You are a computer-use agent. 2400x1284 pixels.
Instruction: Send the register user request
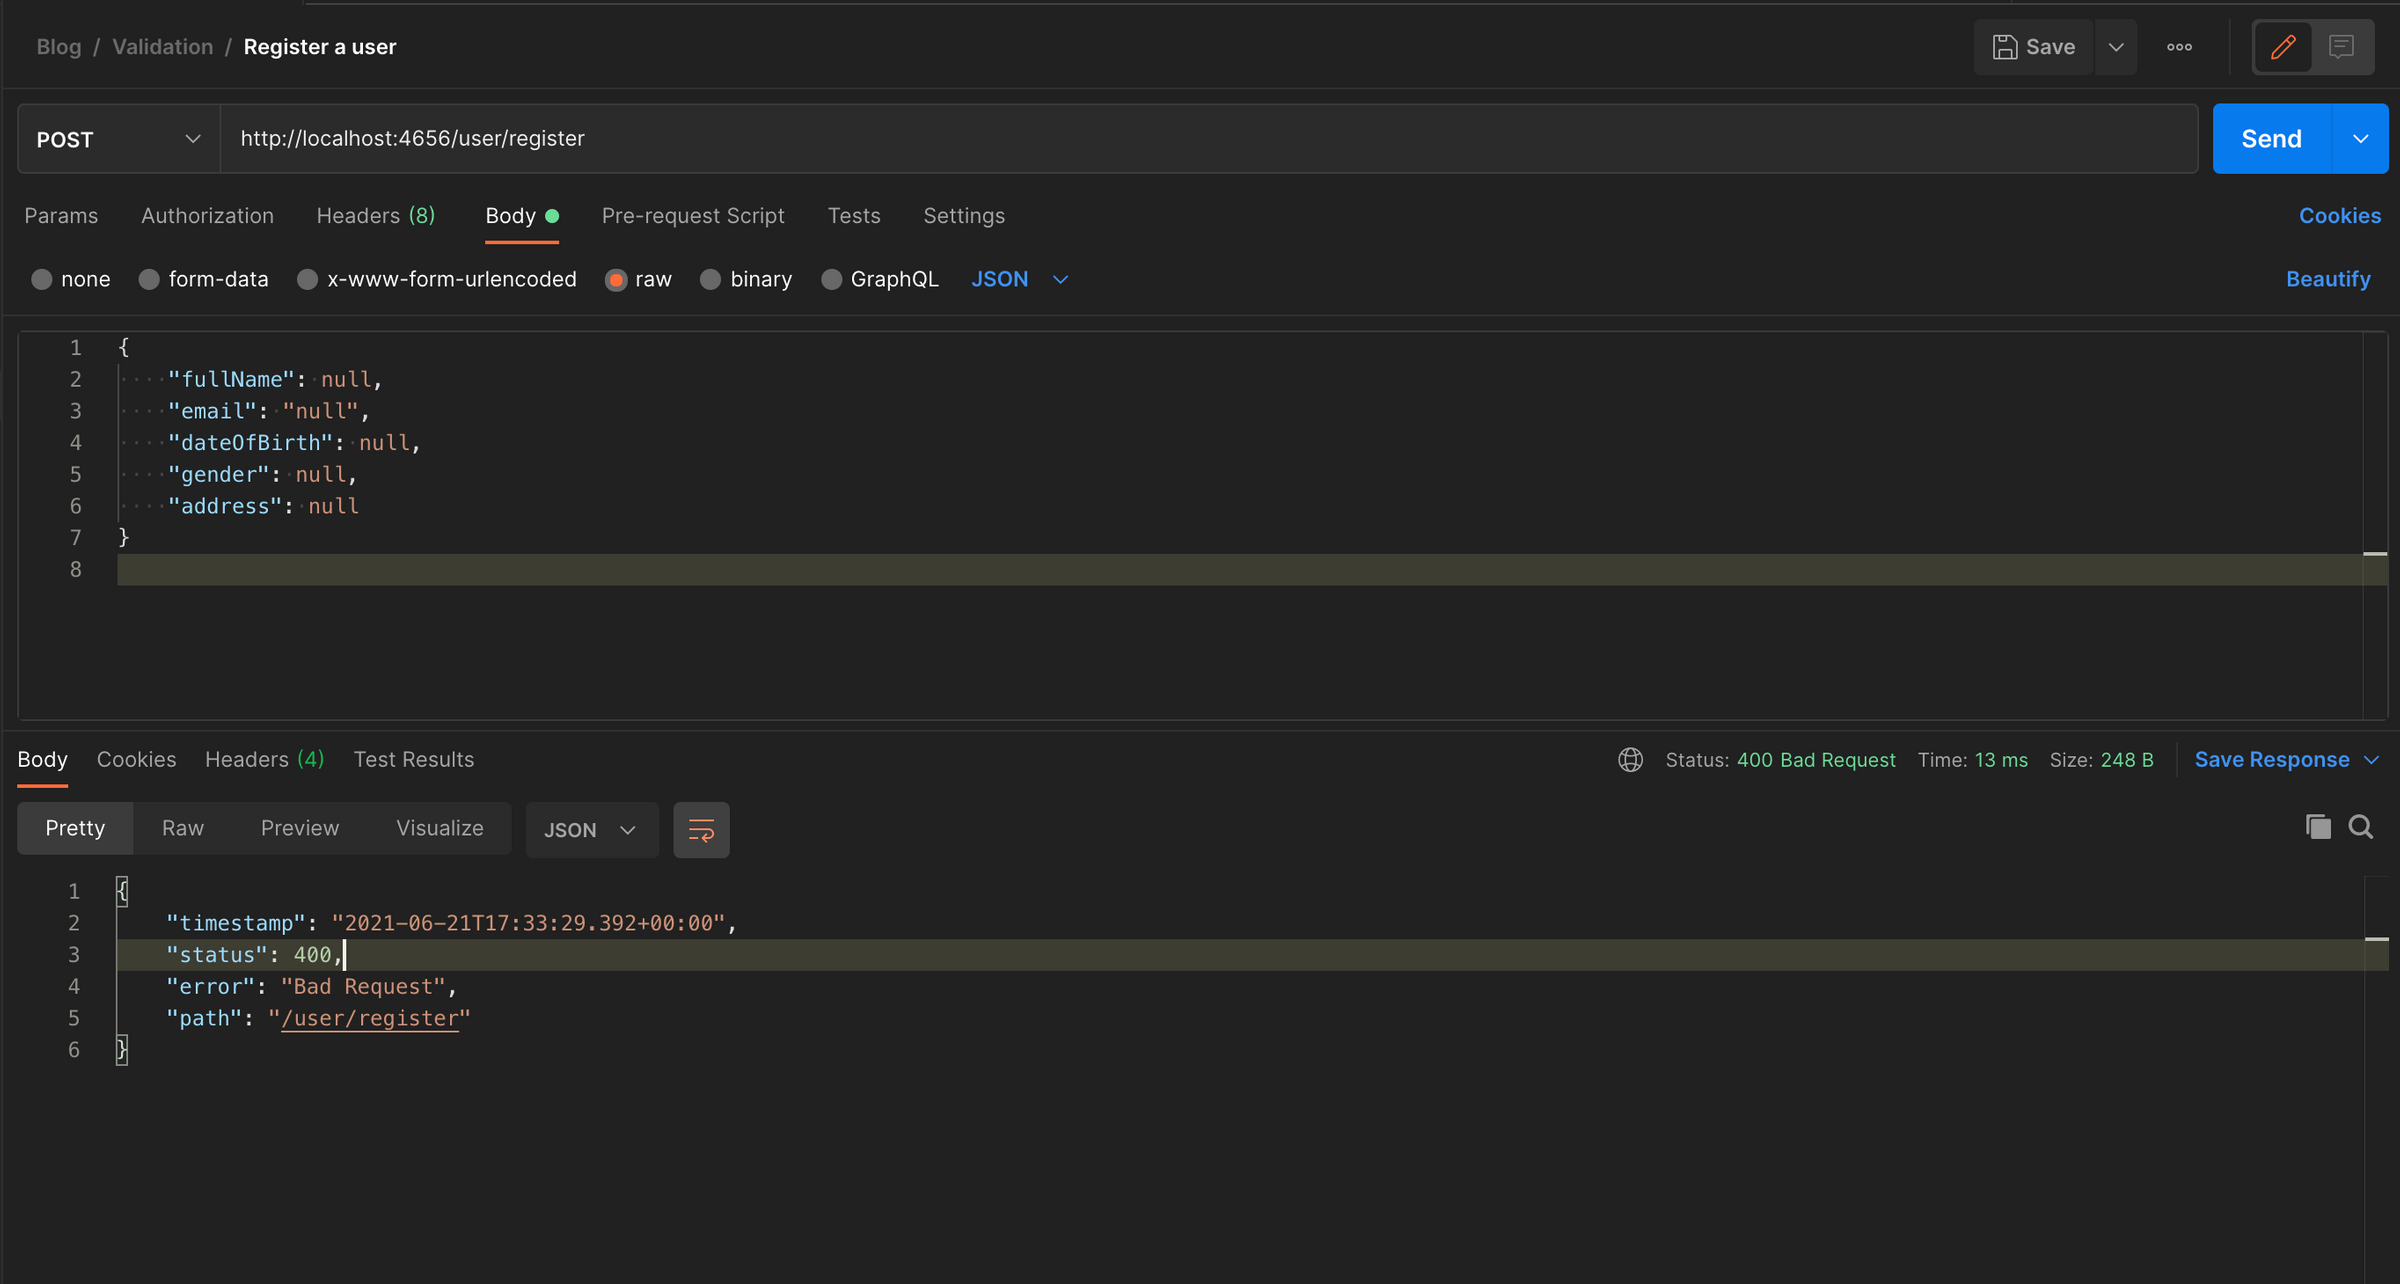coord(2271,138)
